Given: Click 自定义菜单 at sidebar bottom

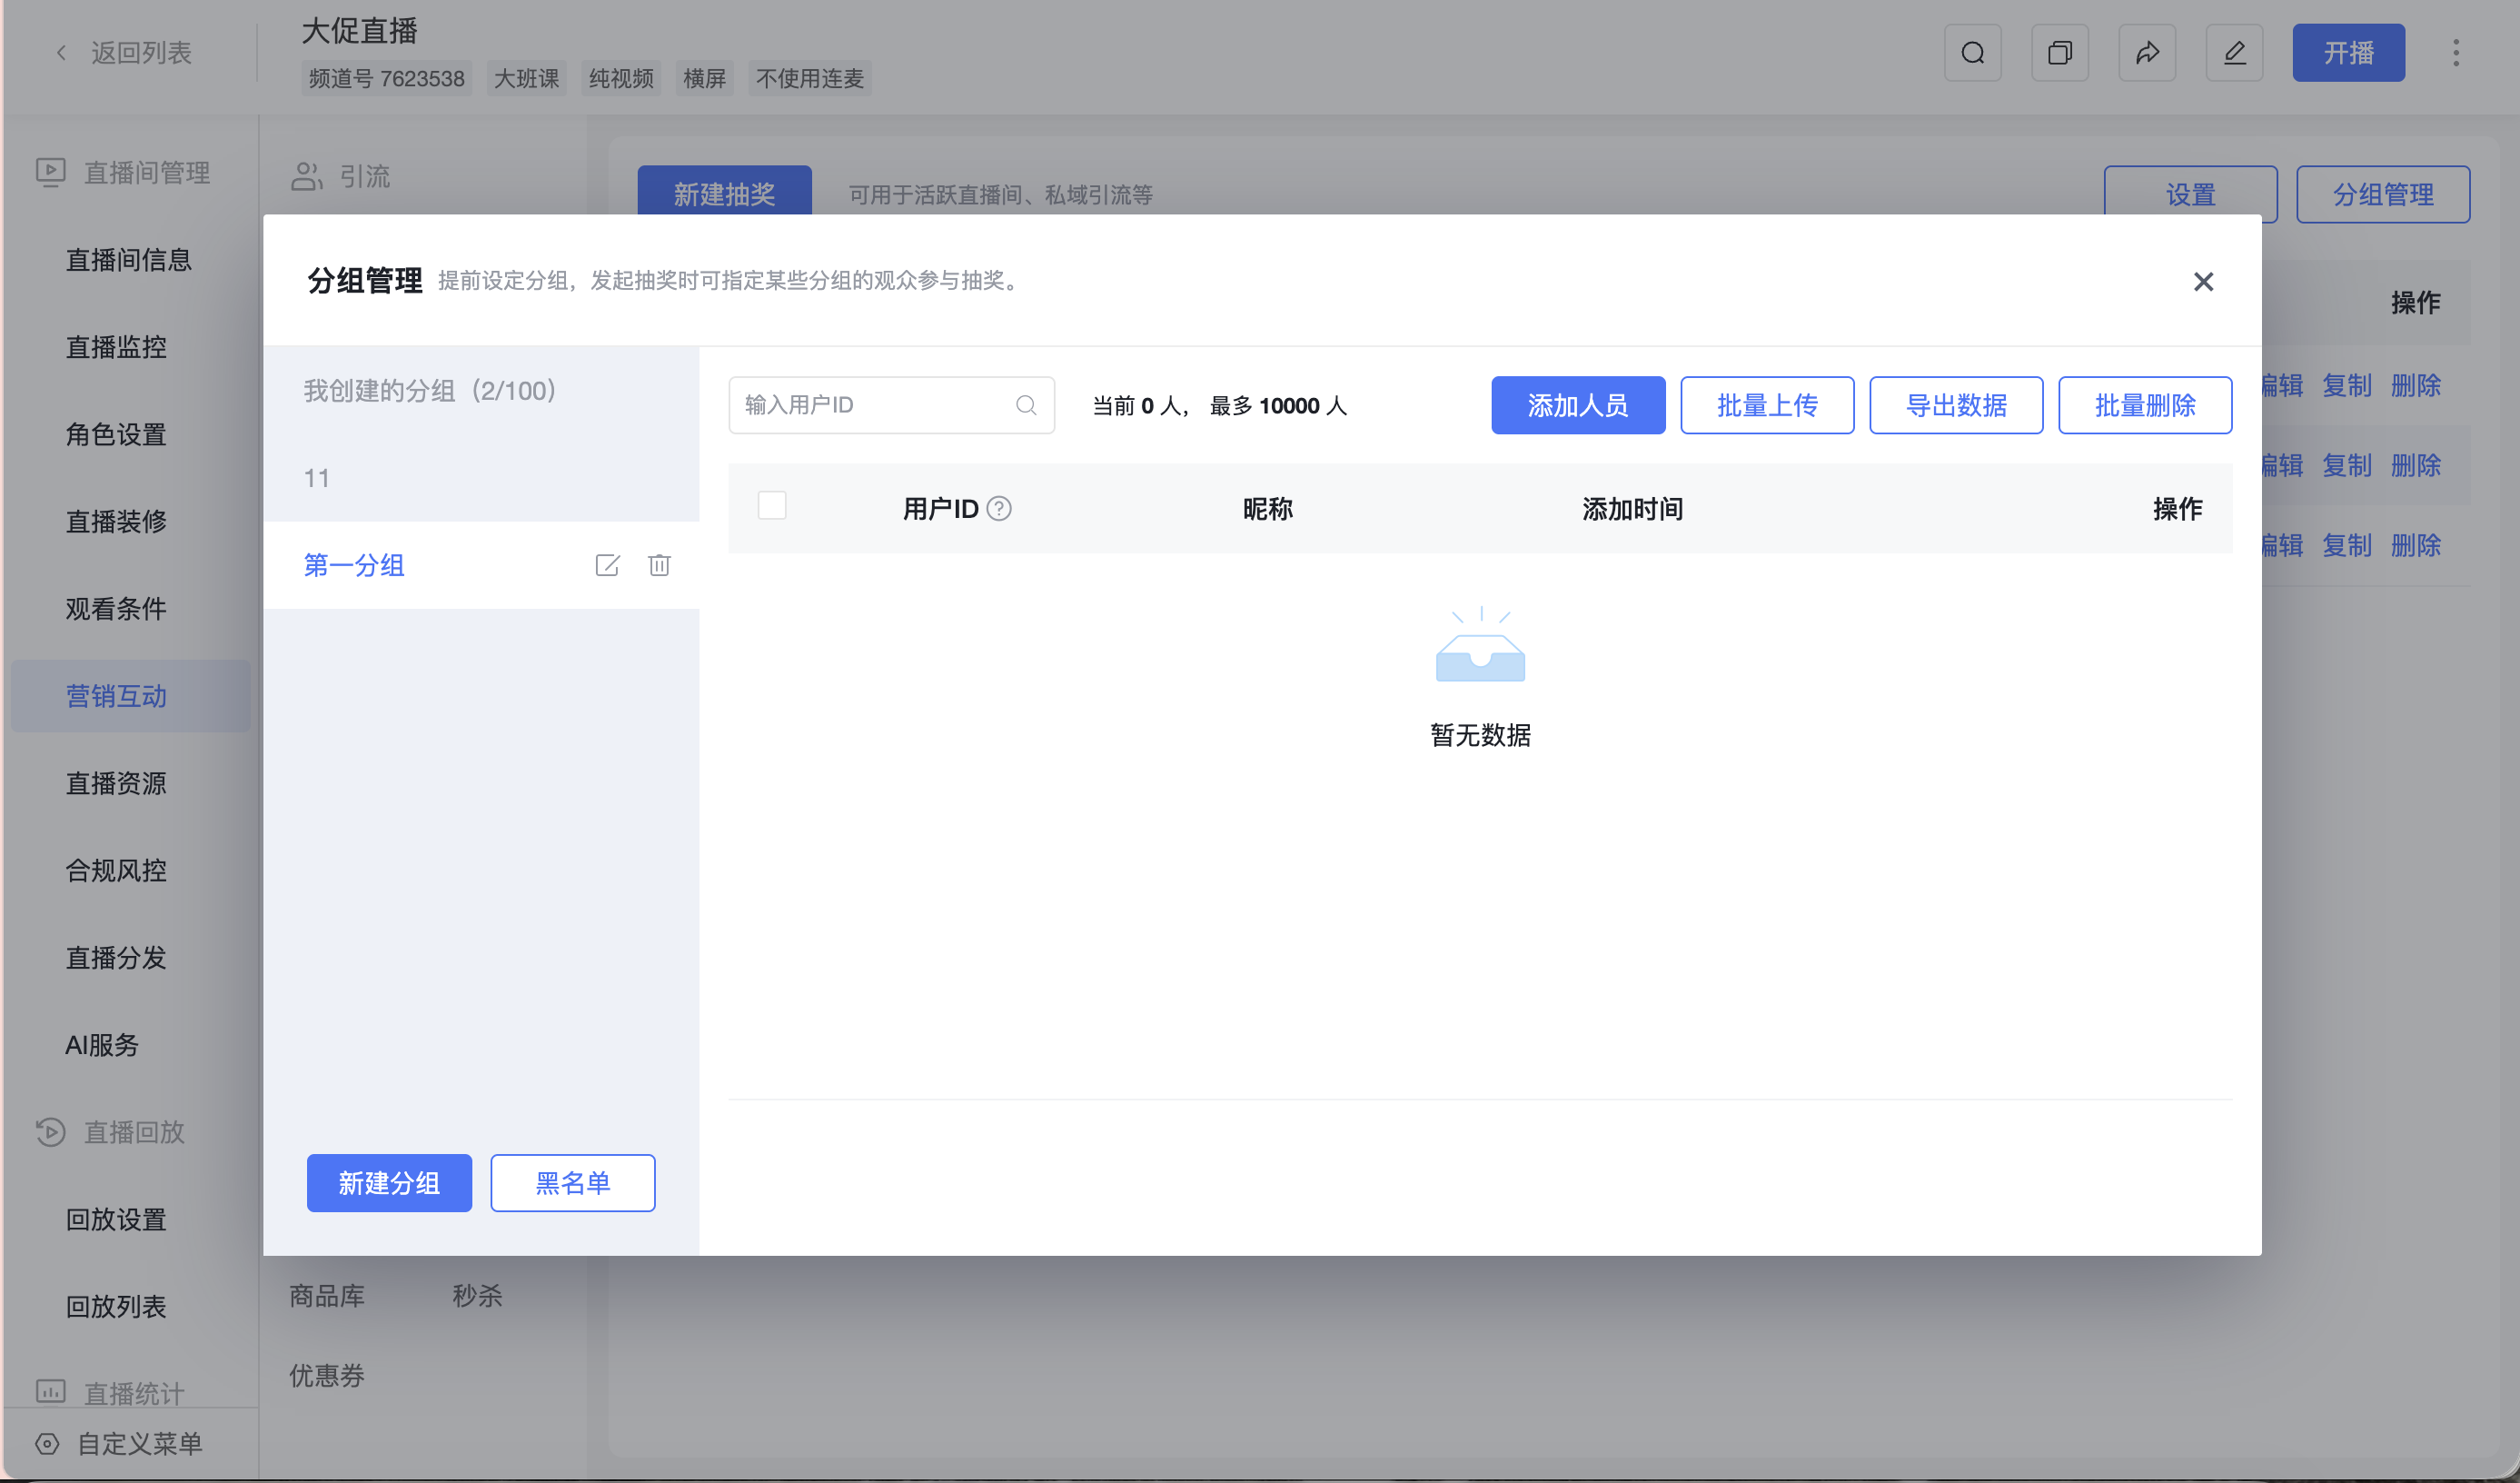Looking at the screenshot, I should (x=140, y=1444).
